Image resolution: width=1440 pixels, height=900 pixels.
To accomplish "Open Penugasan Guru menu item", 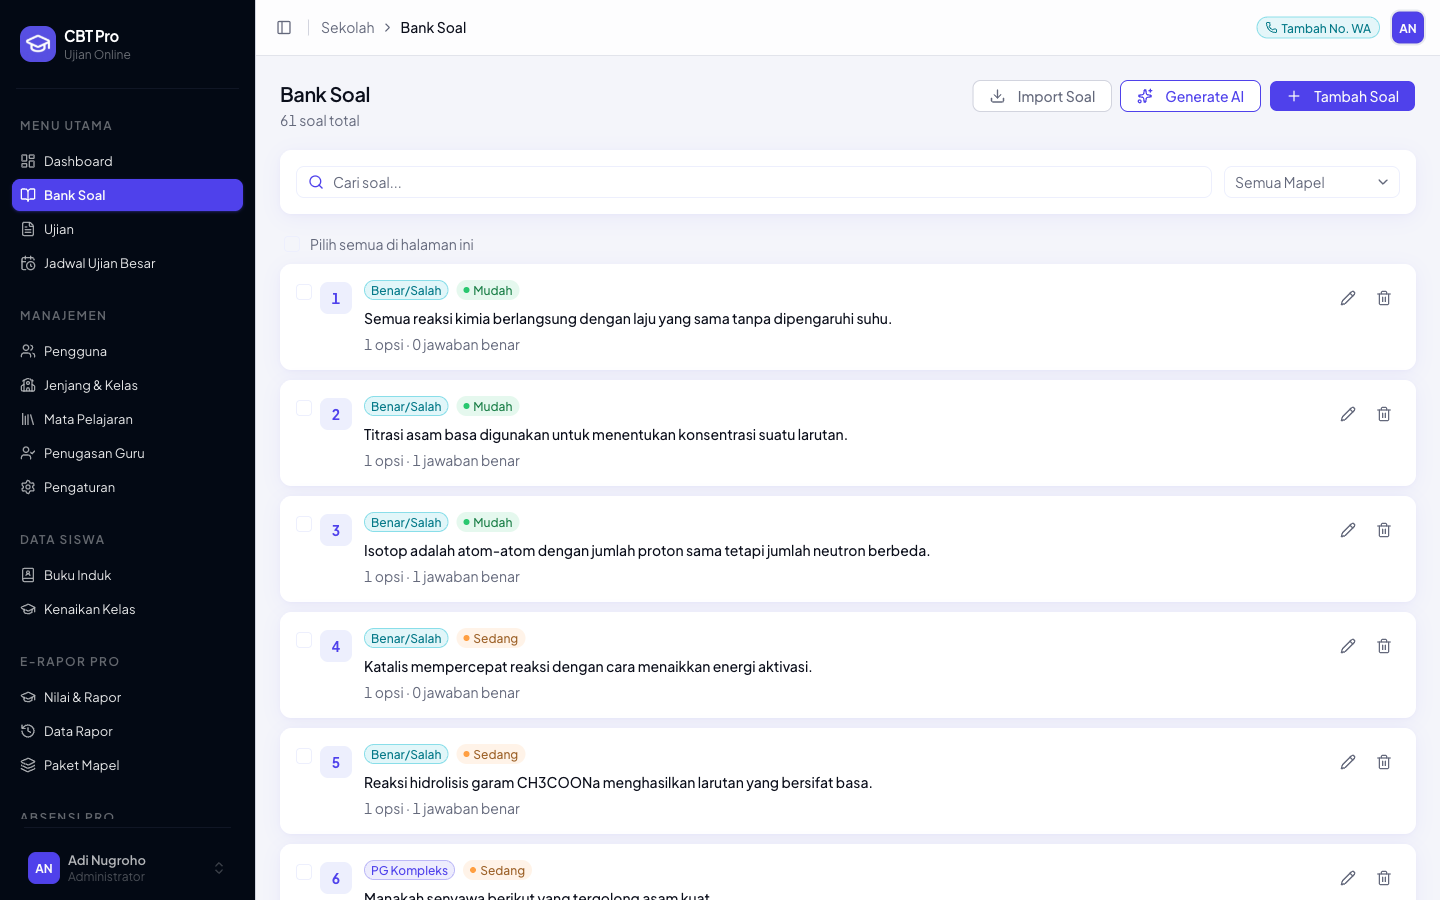I will coord(128,453).
